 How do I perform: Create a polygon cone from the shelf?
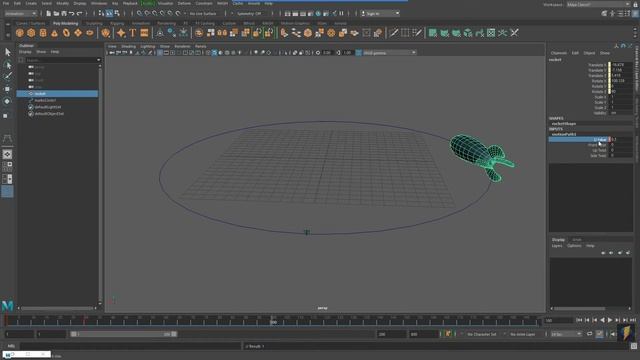(x=54, y=33)
